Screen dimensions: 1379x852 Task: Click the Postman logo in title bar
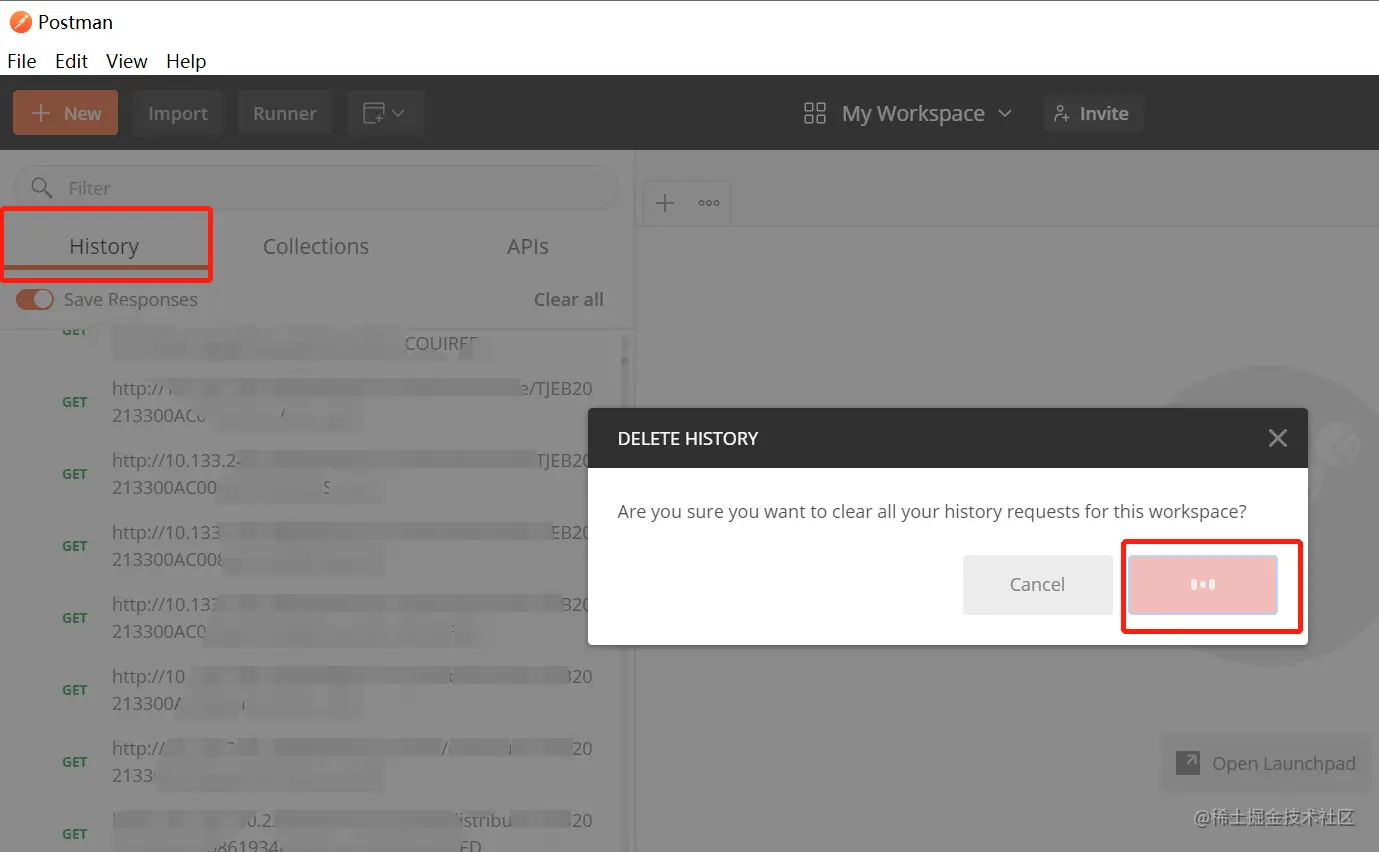[20, 22]
